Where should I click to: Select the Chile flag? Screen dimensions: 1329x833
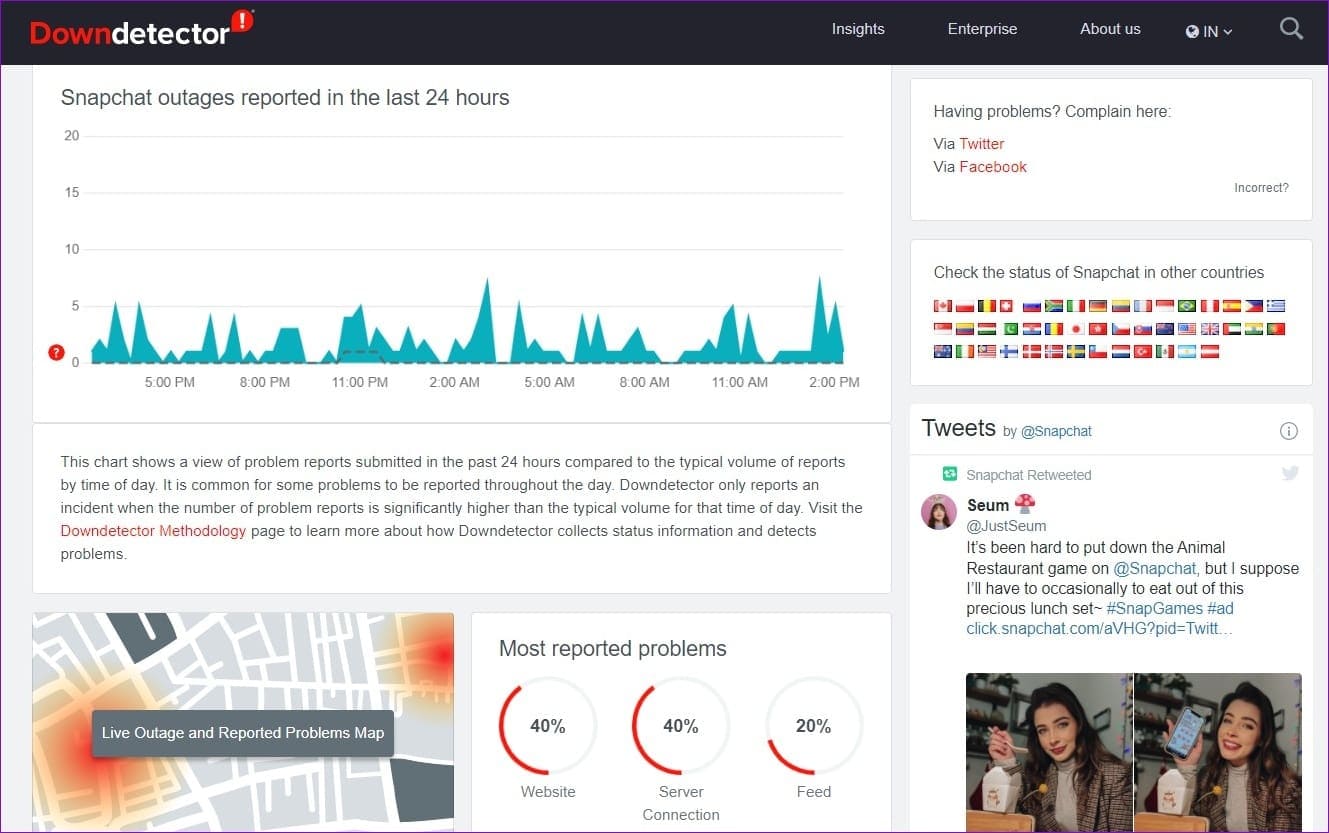point(1098,352)
